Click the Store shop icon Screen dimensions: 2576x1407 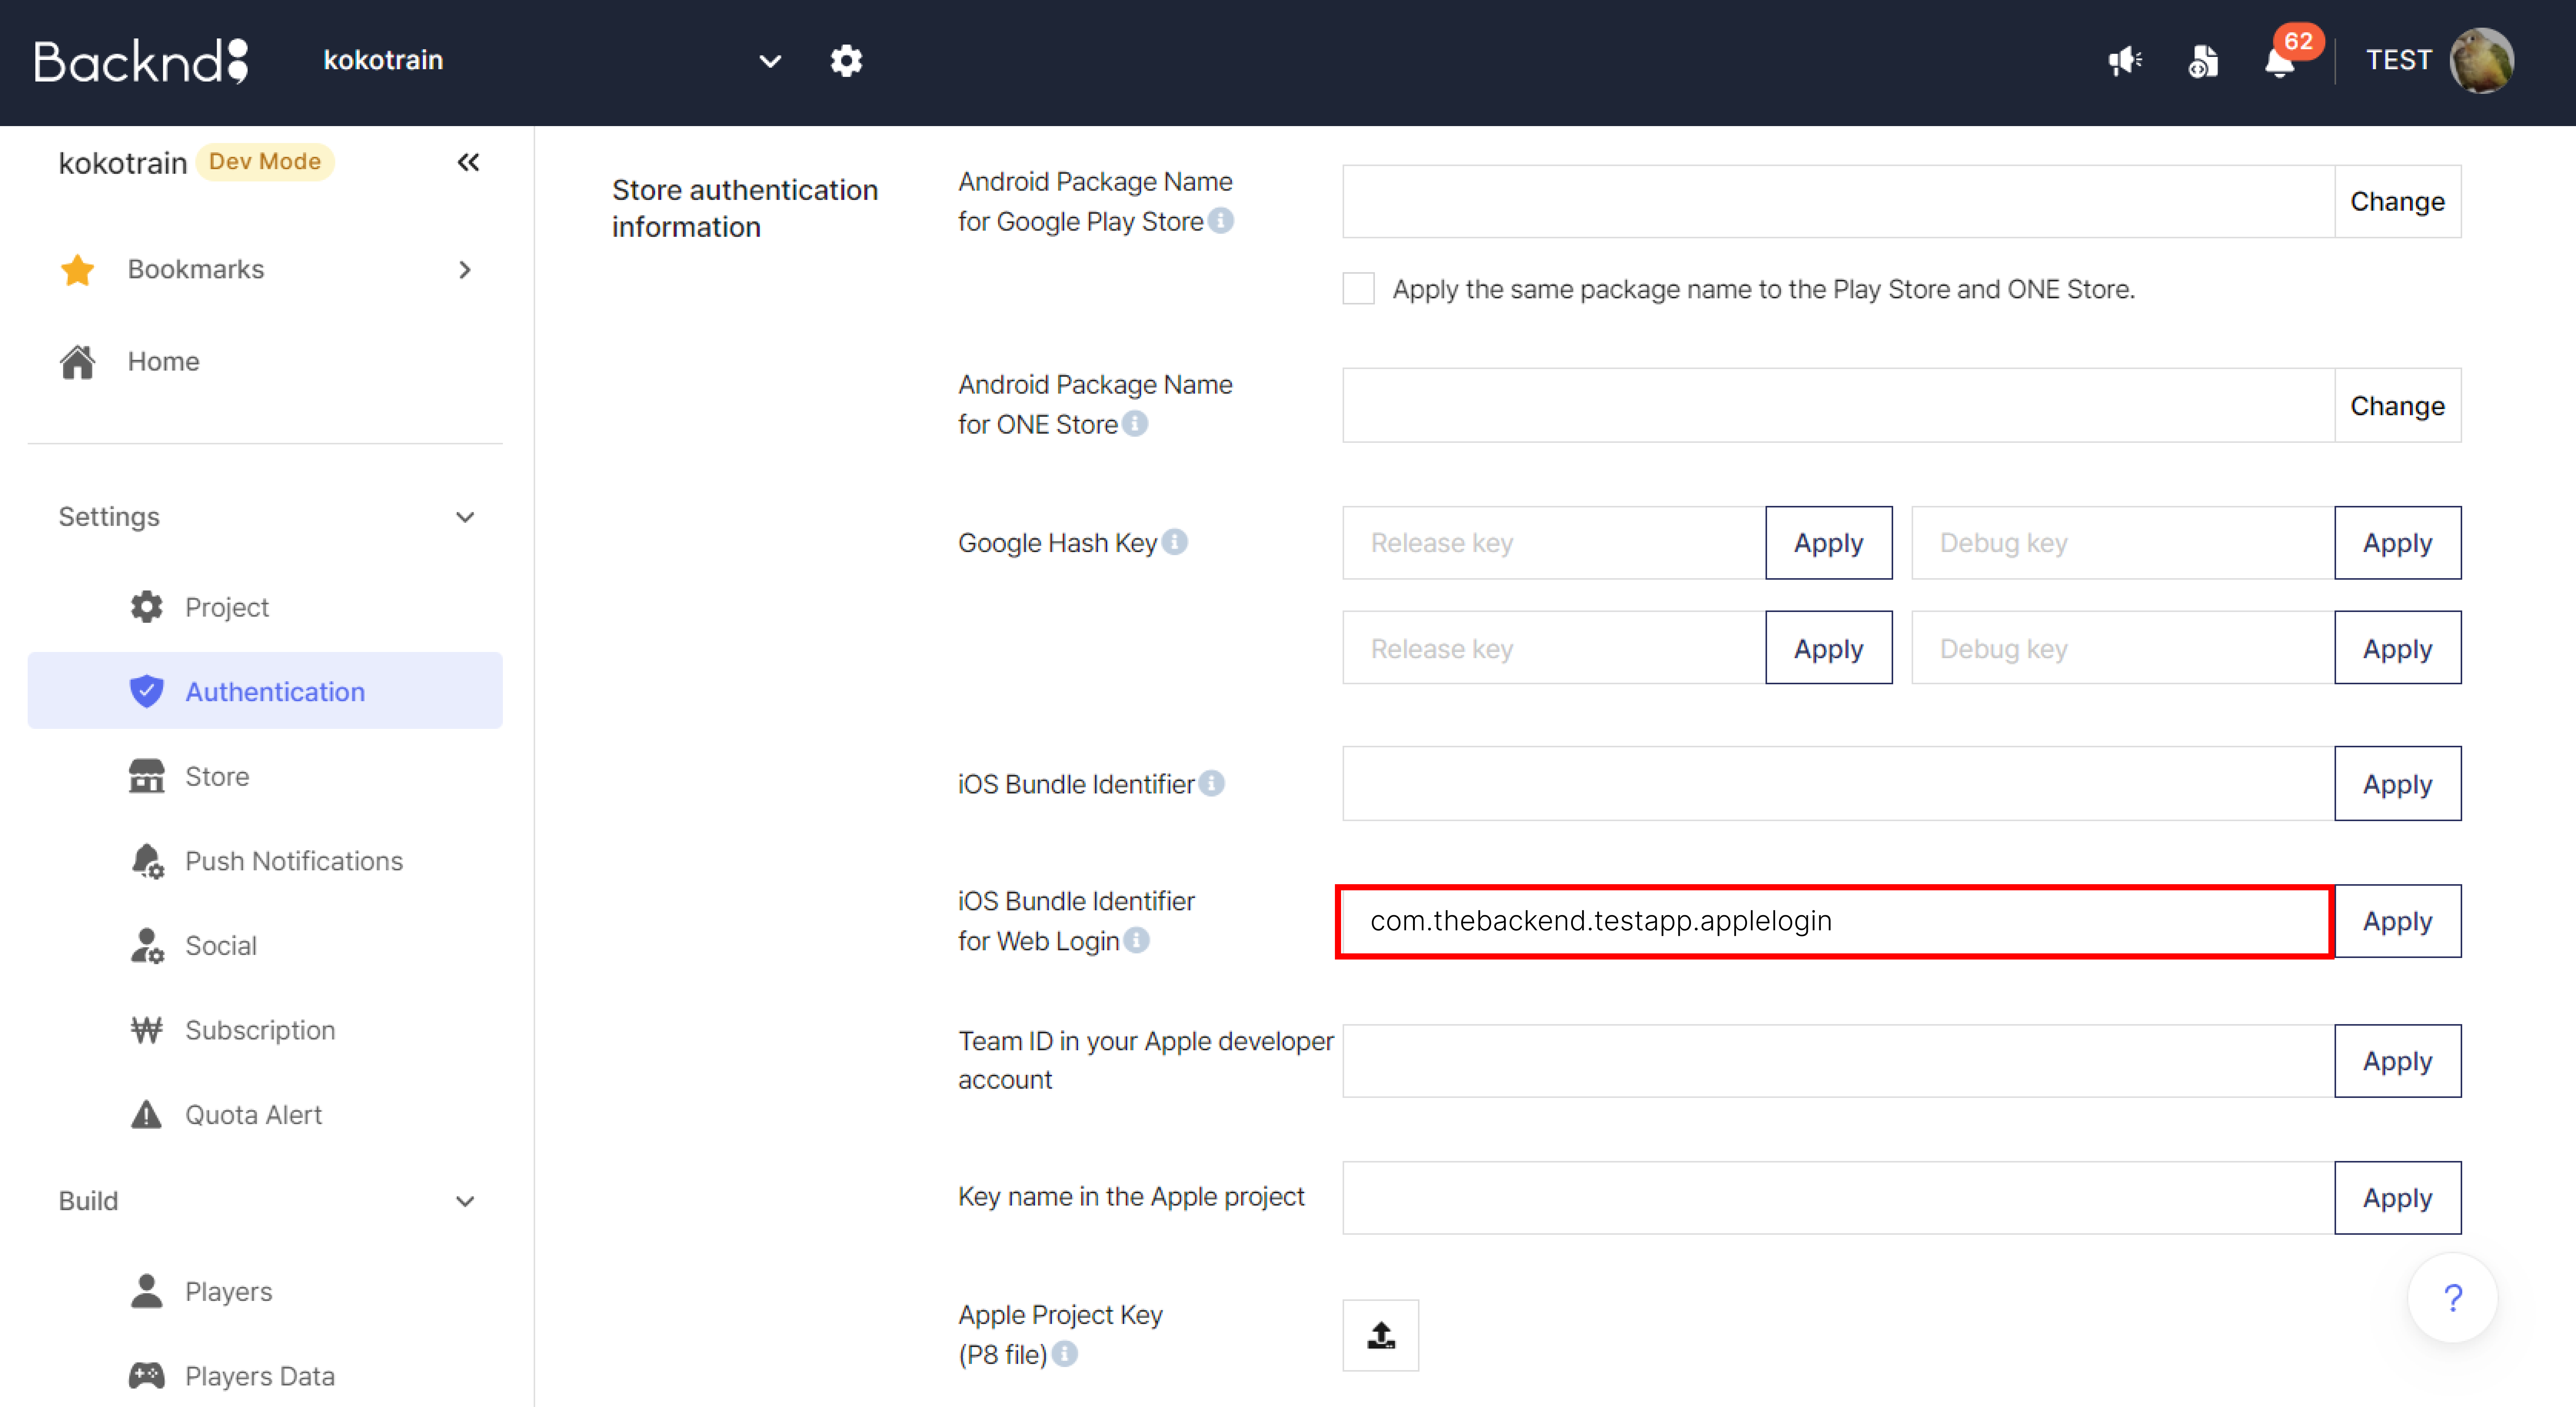[146, 776]
